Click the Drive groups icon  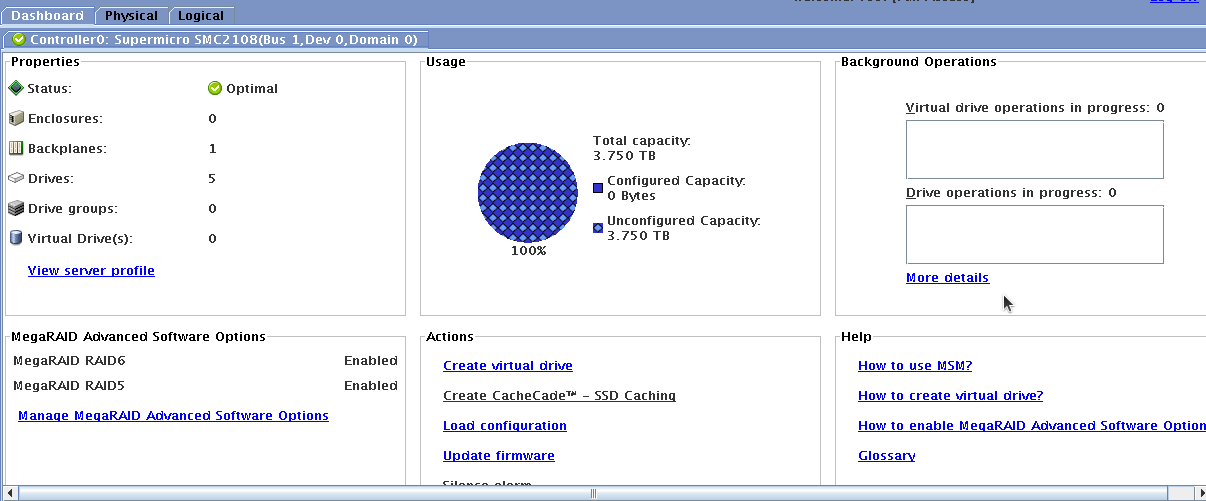[16, 208]
